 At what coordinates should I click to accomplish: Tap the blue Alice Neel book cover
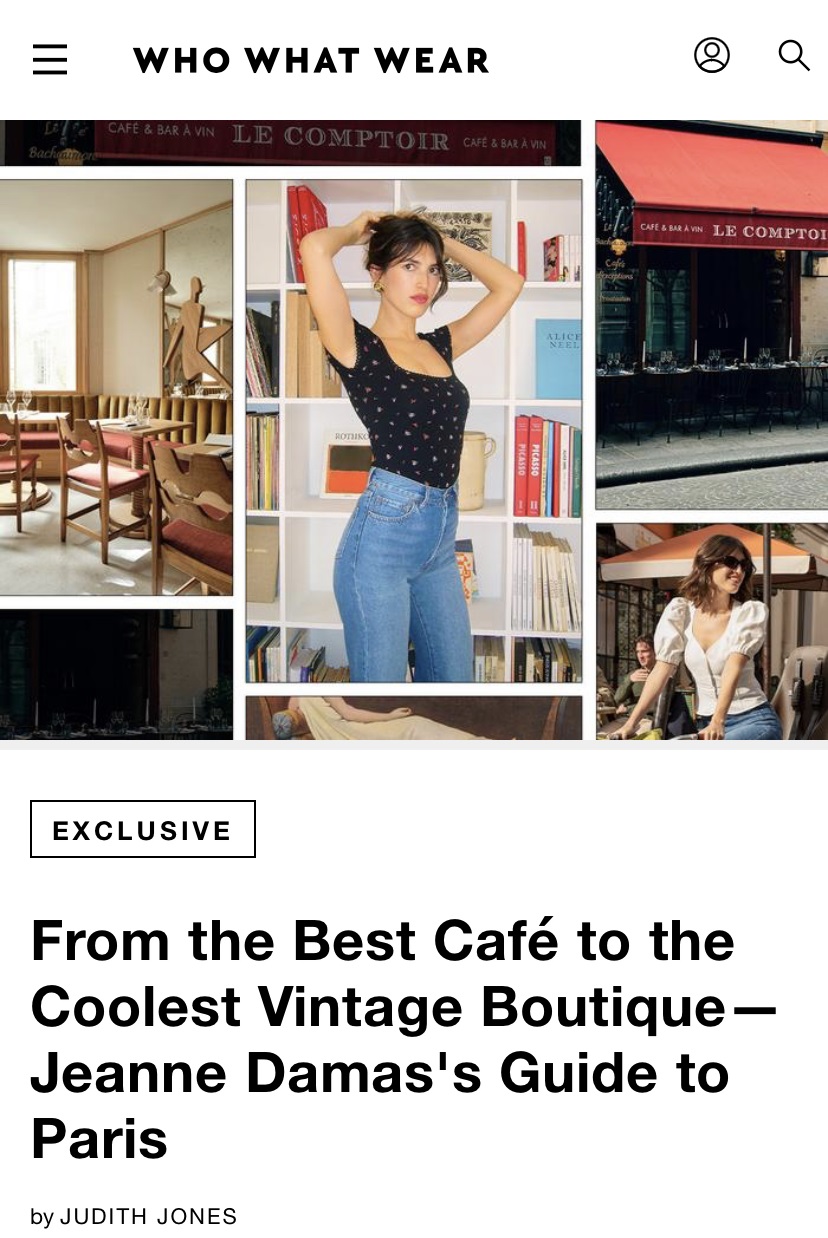coord(558,359)
